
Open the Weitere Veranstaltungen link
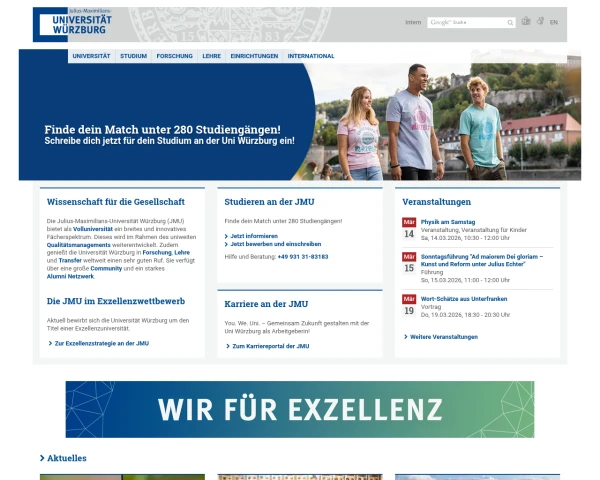[x=444, y=337]
